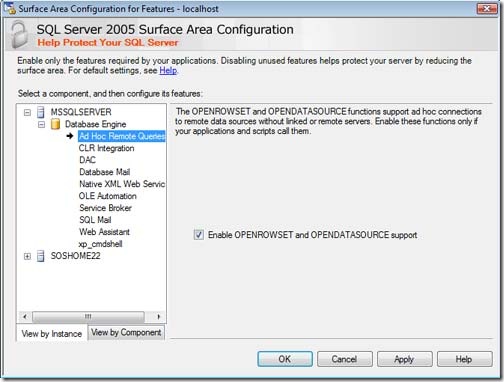Select Service Broker feature
The width and height of the screenshot is (504, 382).
105,208
